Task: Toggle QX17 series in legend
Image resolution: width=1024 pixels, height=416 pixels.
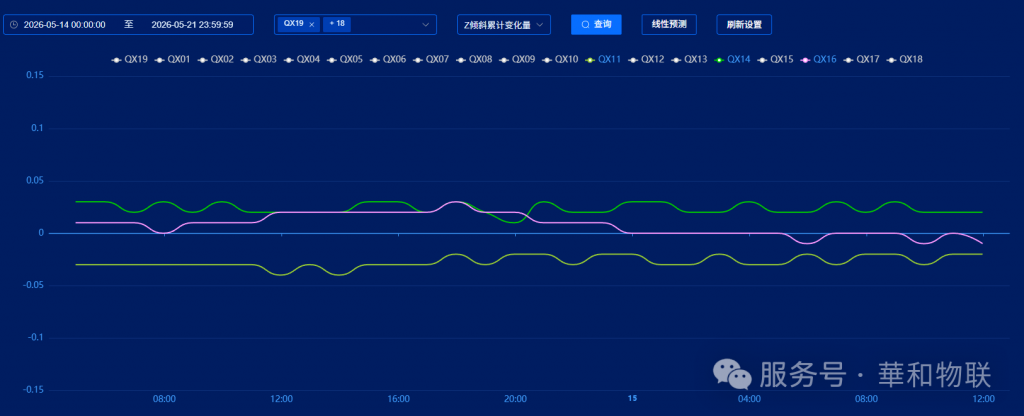Action: [861, 59]
